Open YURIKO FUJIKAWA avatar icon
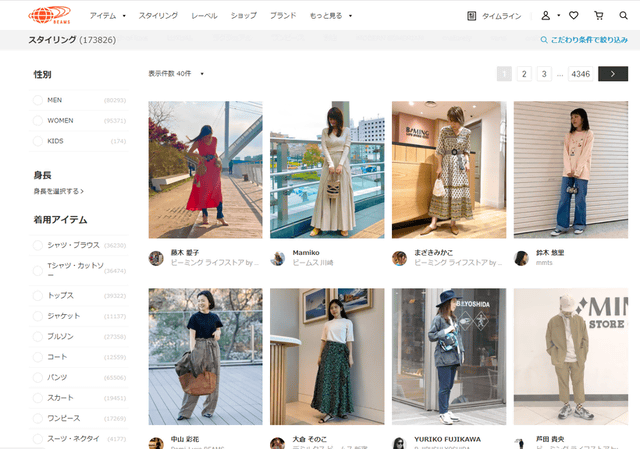The image size is (640, 449). (x=399, y=443)
